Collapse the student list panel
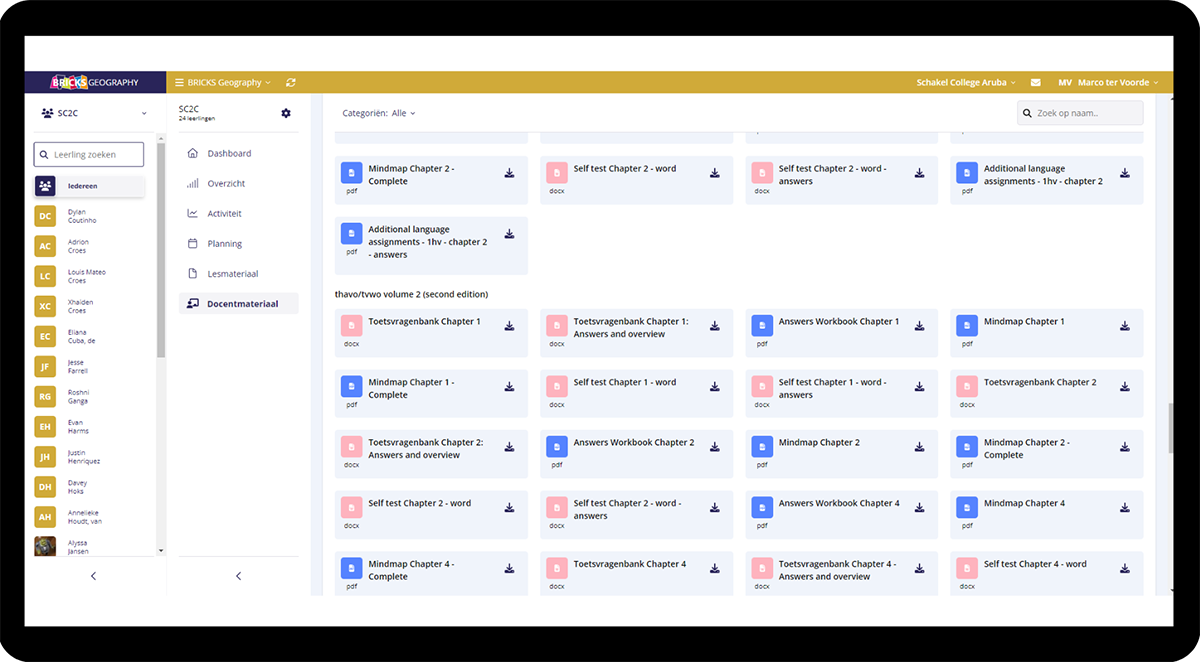 tap(93, 576)
